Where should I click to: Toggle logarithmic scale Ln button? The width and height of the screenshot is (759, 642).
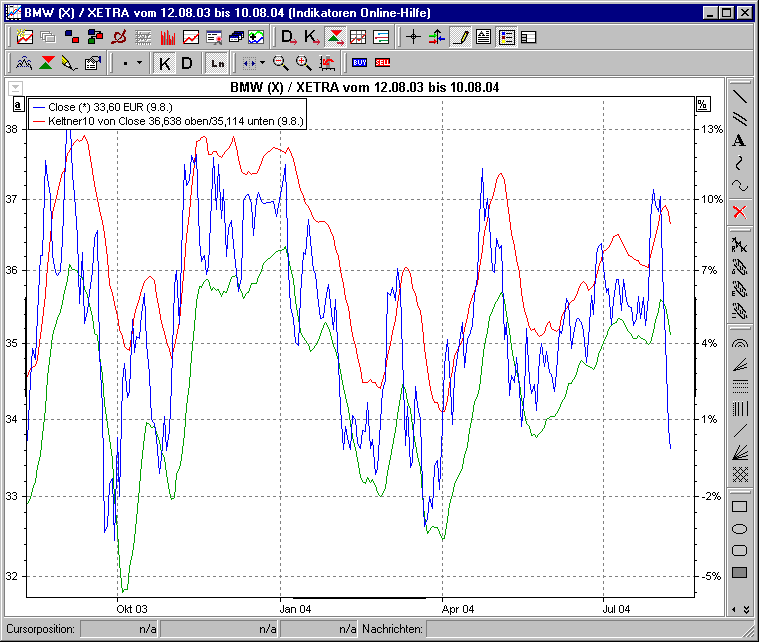217,63
